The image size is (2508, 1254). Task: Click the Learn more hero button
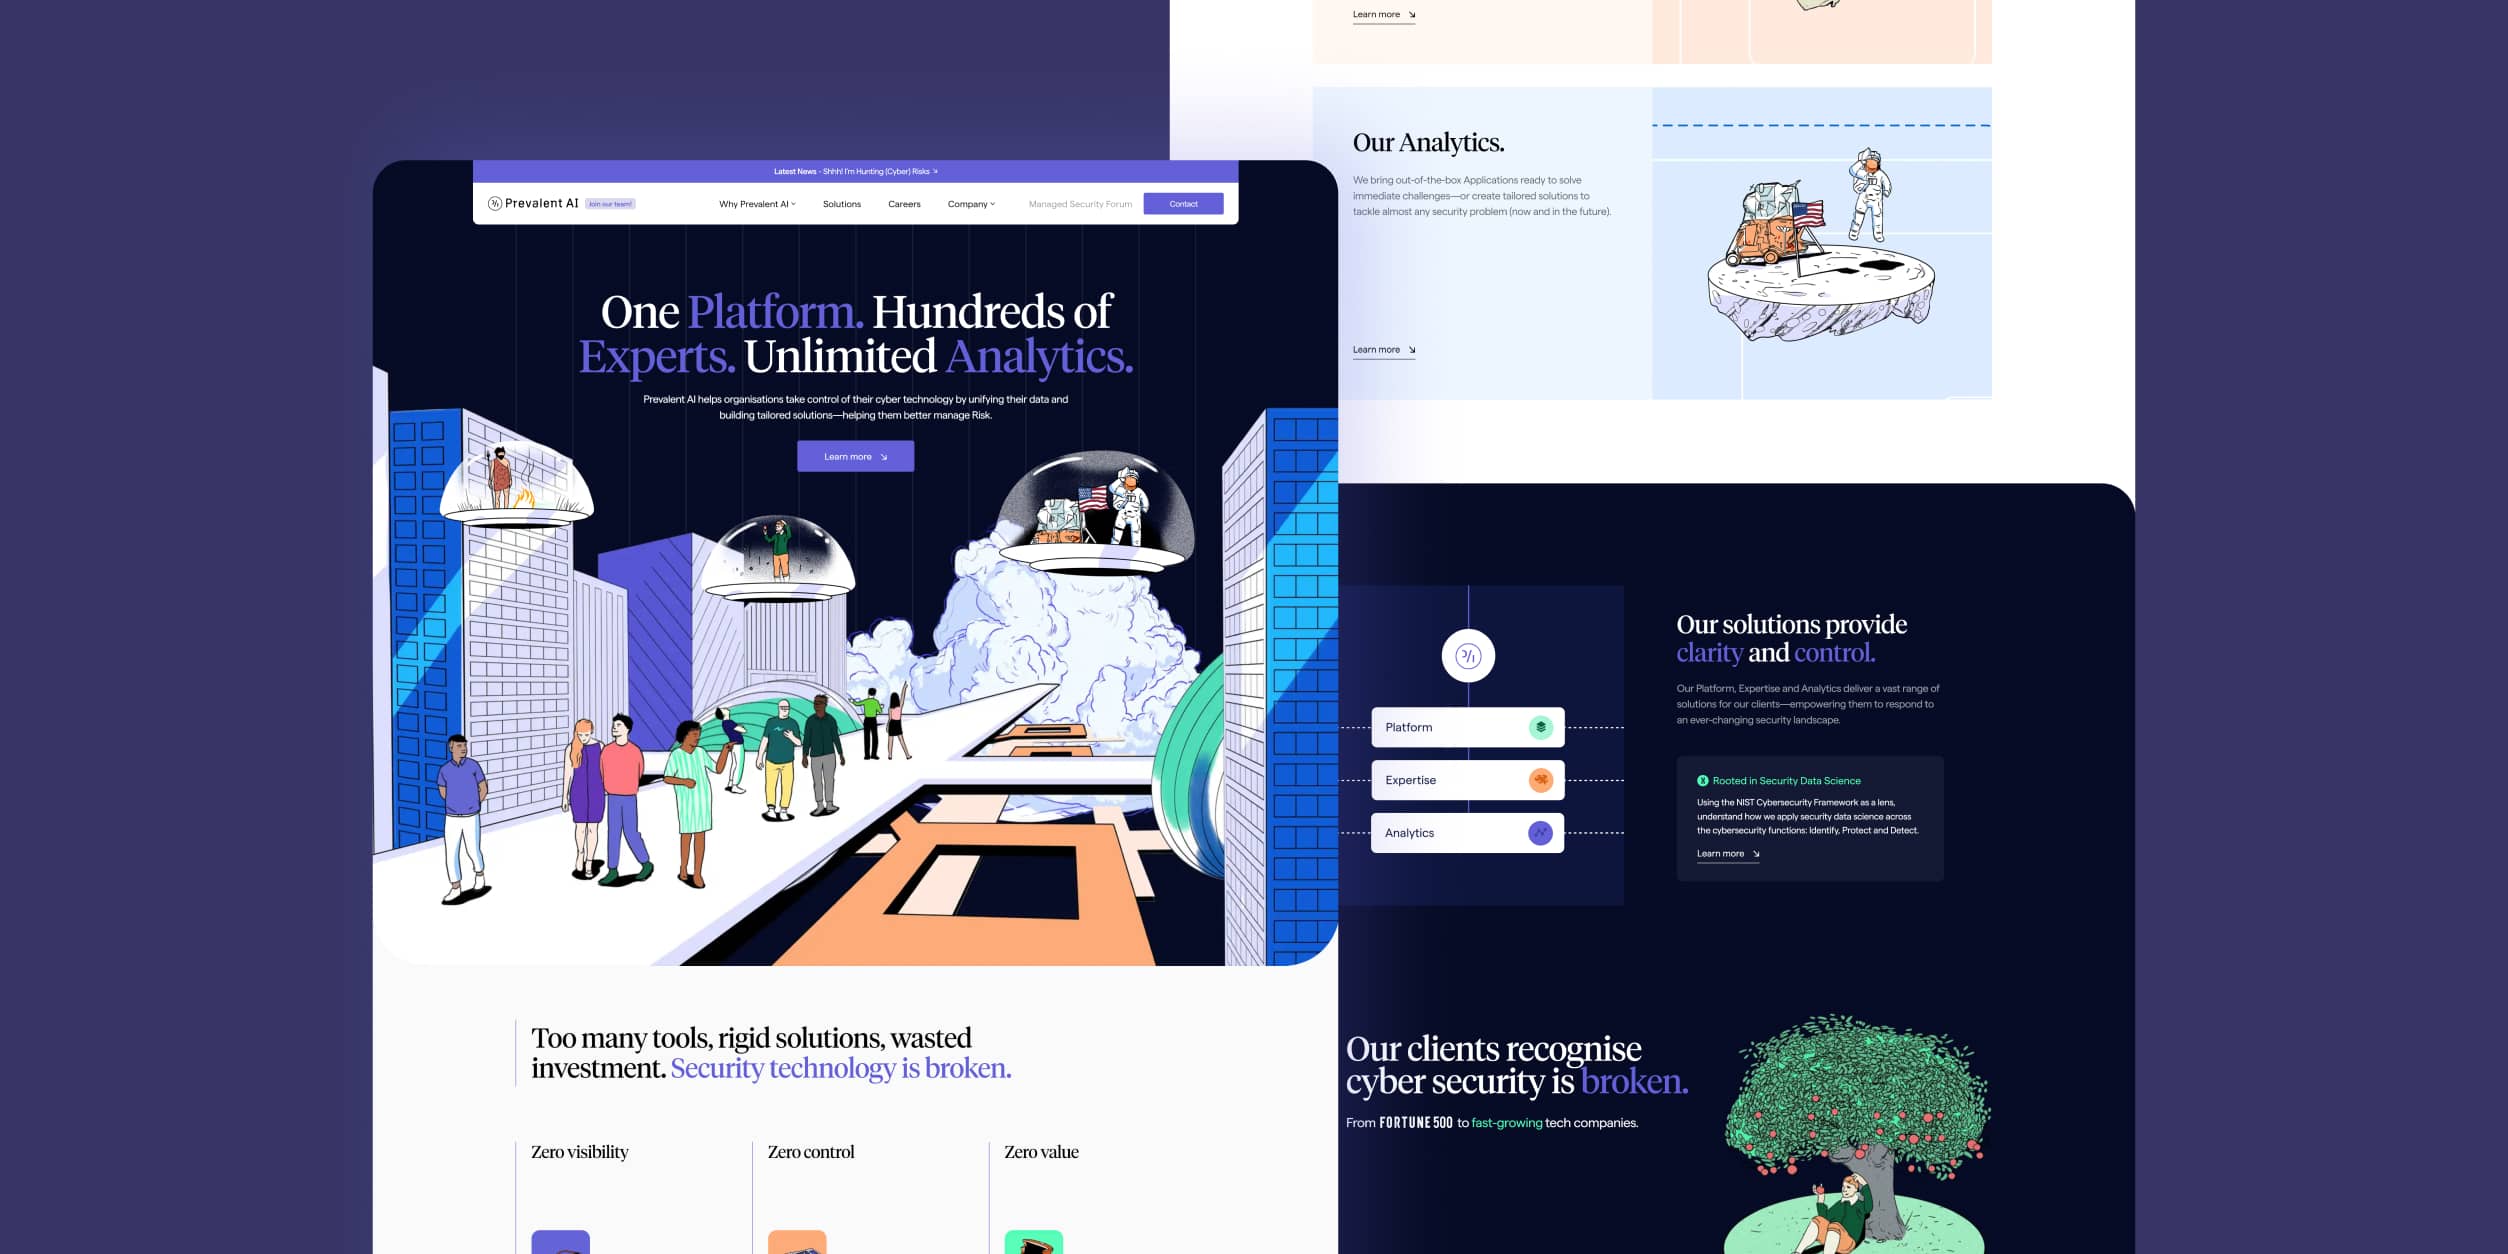tap(854, 456)
